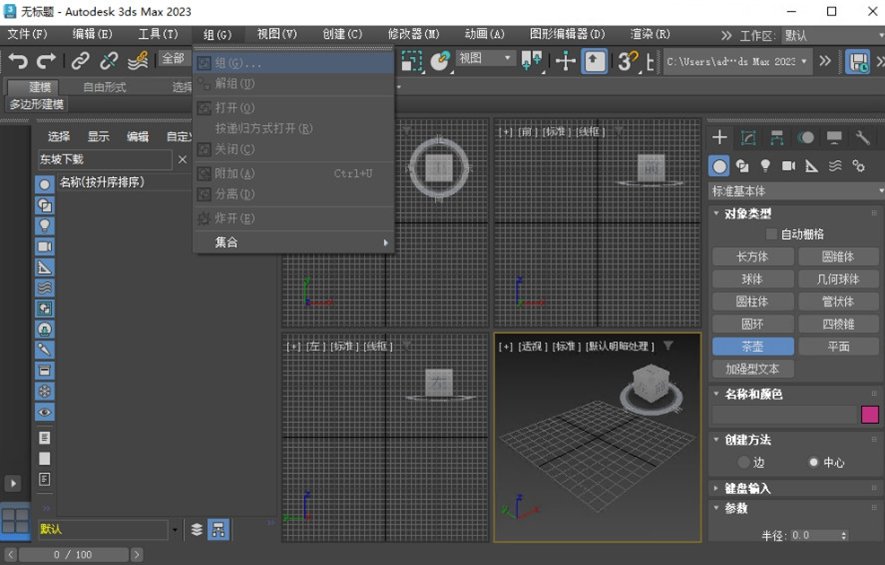The image size is (885, 565).
Task: Toggle the eye visibility filter in scene explorer
Action: point(45,412)
